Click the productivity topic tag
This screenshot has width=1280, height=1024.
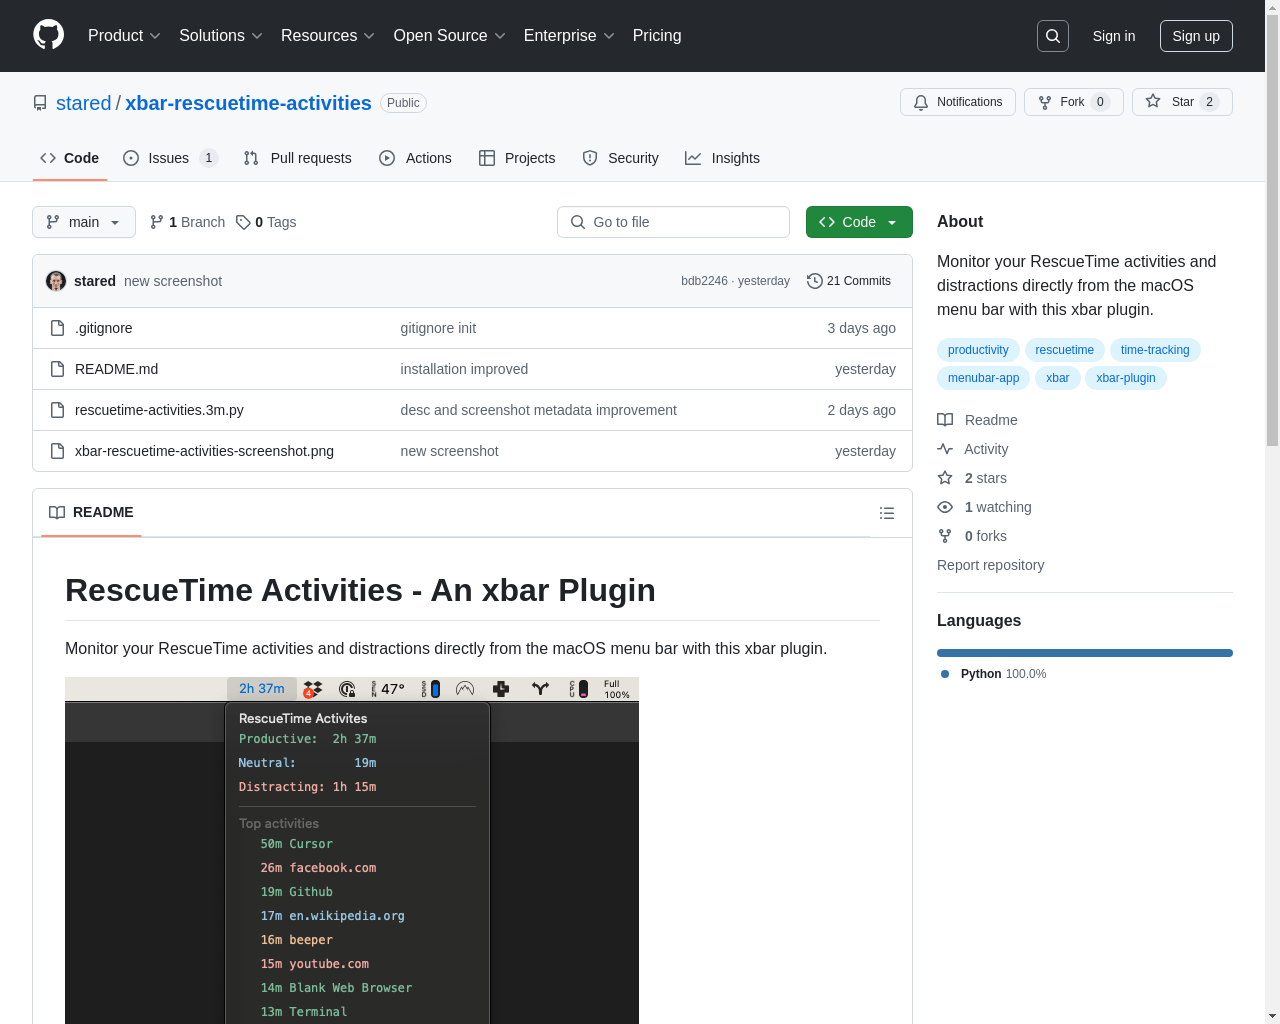978,350
